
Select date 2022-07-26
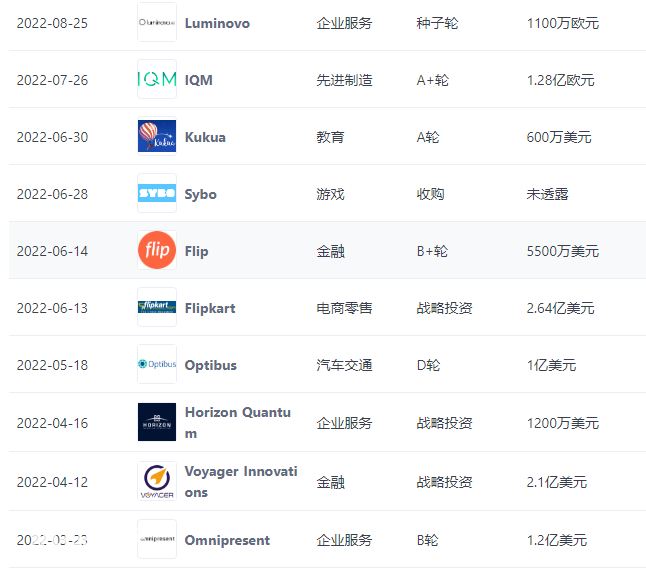[x=52, y=80]
